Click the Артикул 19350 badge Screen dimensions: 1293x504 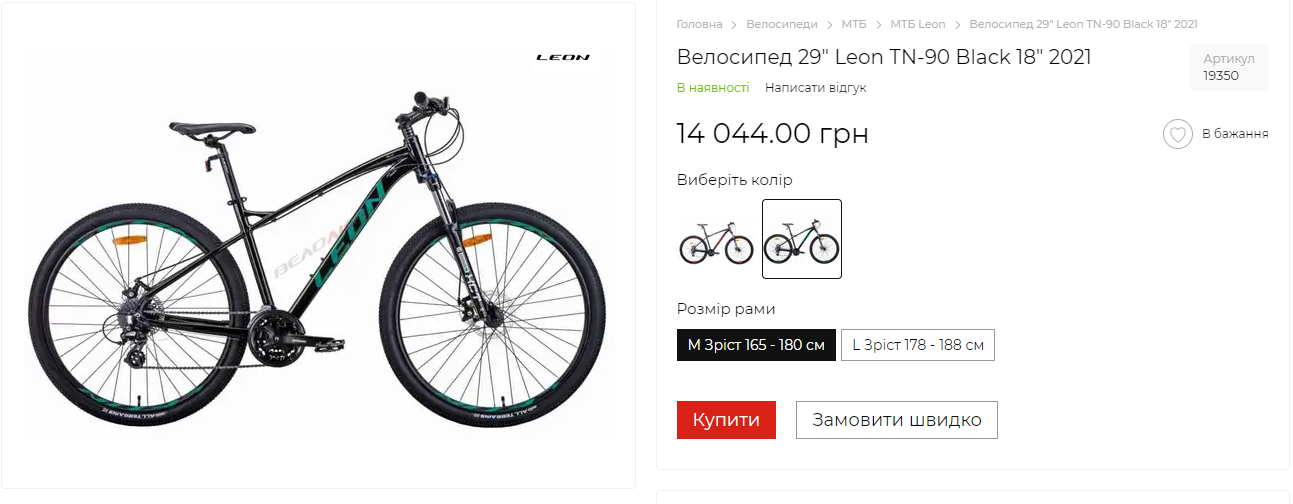(1229, 67)
